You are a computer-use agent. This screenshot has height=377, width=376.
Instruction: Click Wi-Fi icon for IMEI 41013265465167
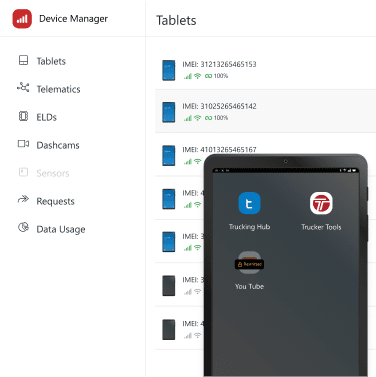tap(198, 161)
